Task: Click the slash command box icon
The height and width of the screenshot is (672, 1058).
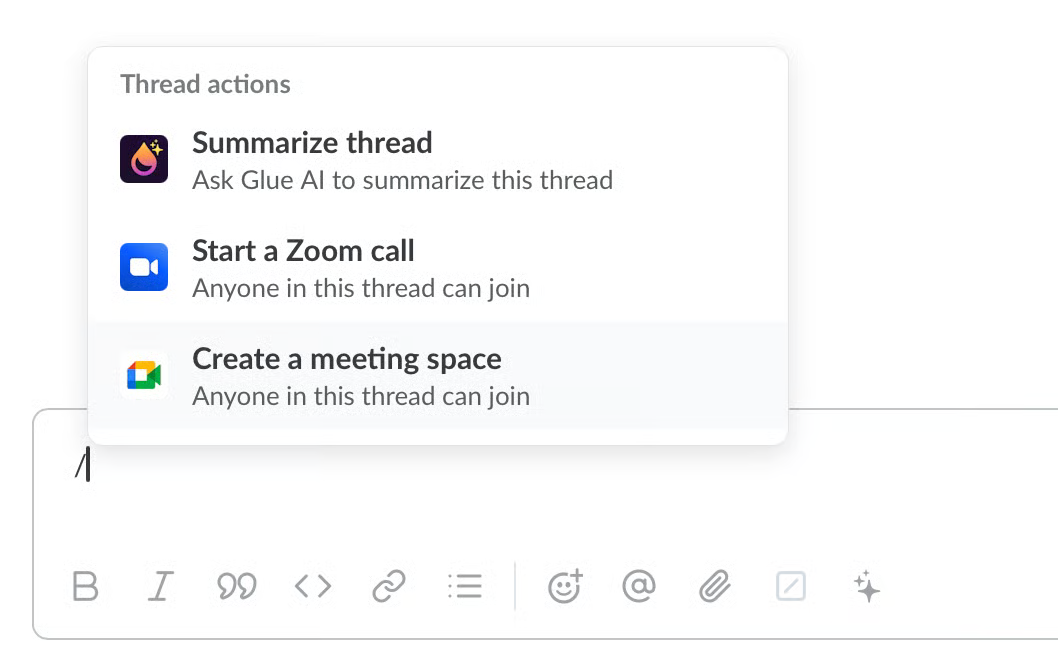Action: [x=790, y=586]
